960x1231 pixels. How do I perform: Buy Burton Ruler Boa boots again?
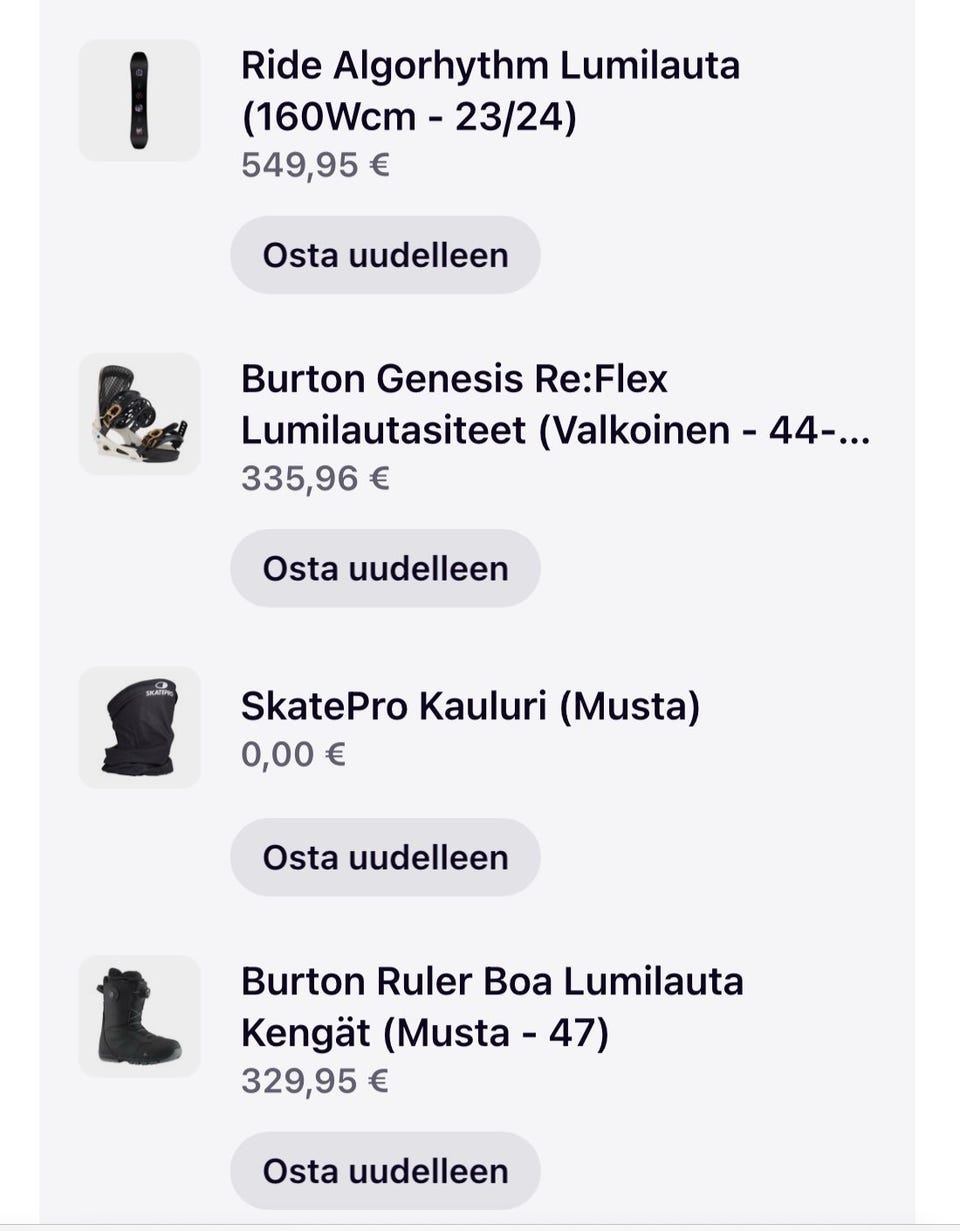pyautogui.click(x=385, y=1170)
